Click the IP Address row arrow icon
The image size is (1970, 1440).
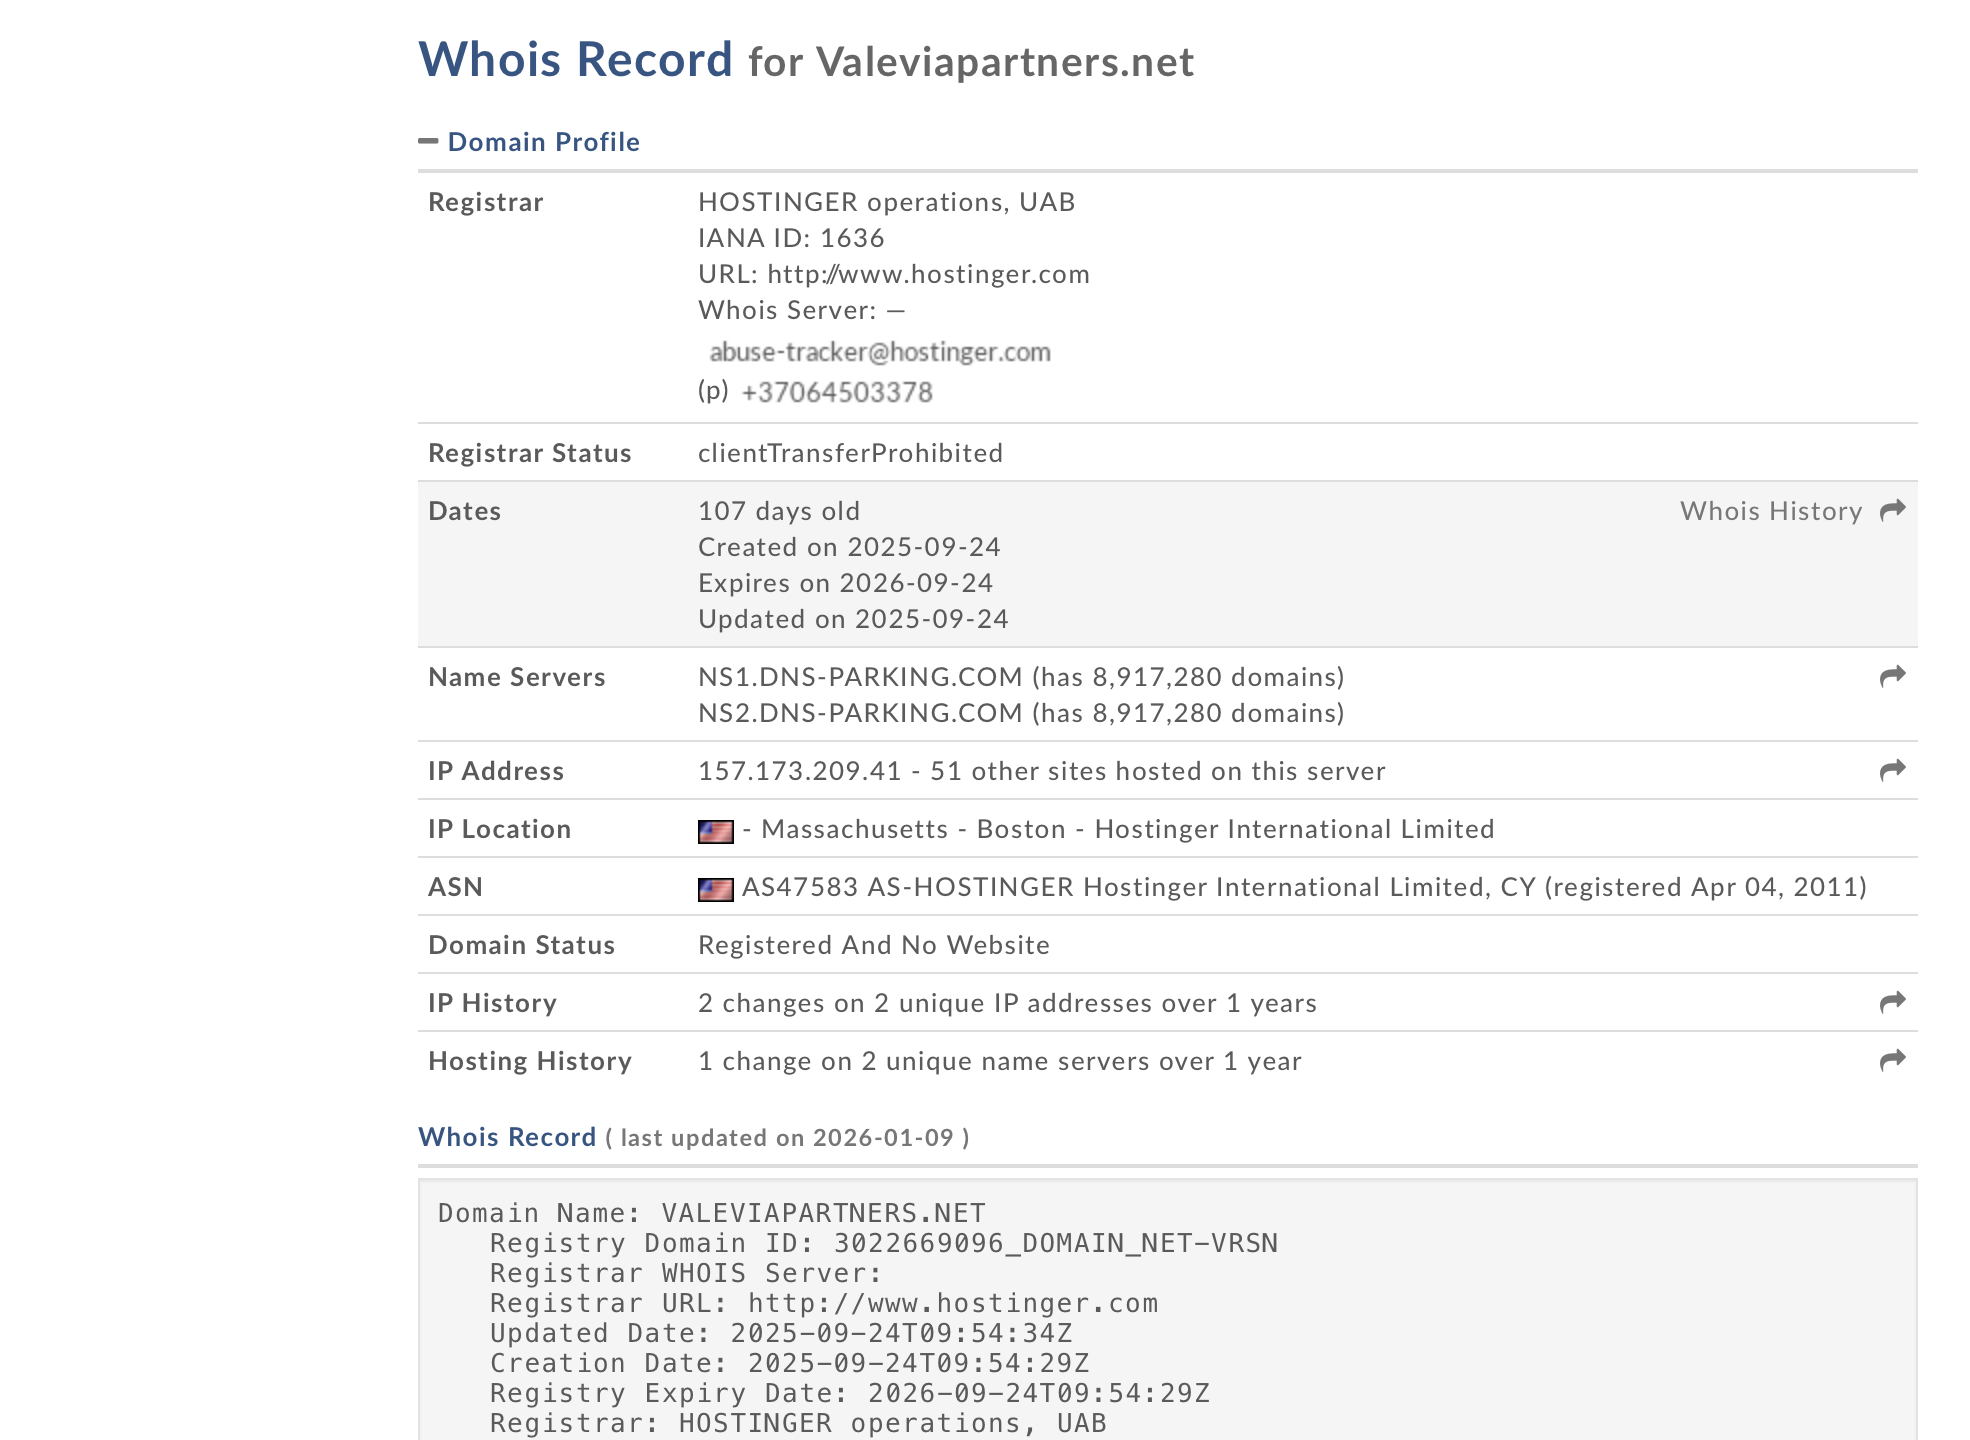point(1892,771)
